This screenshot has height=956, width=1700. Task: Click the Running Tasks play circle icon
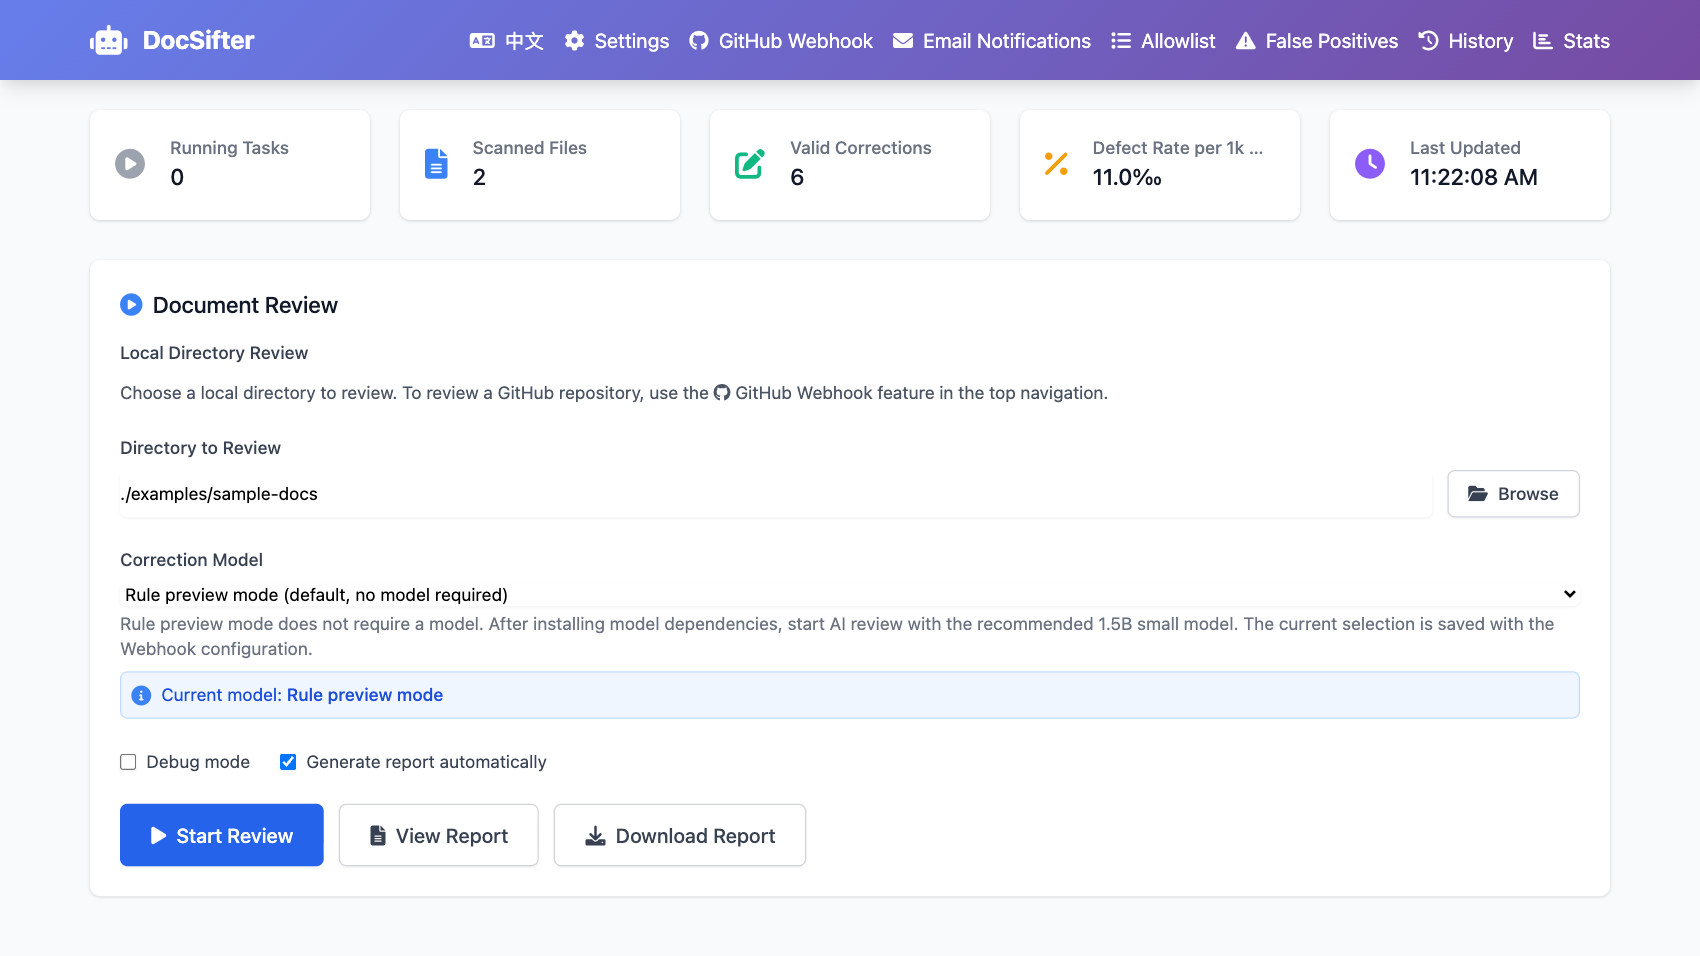[x=130, y=163]
